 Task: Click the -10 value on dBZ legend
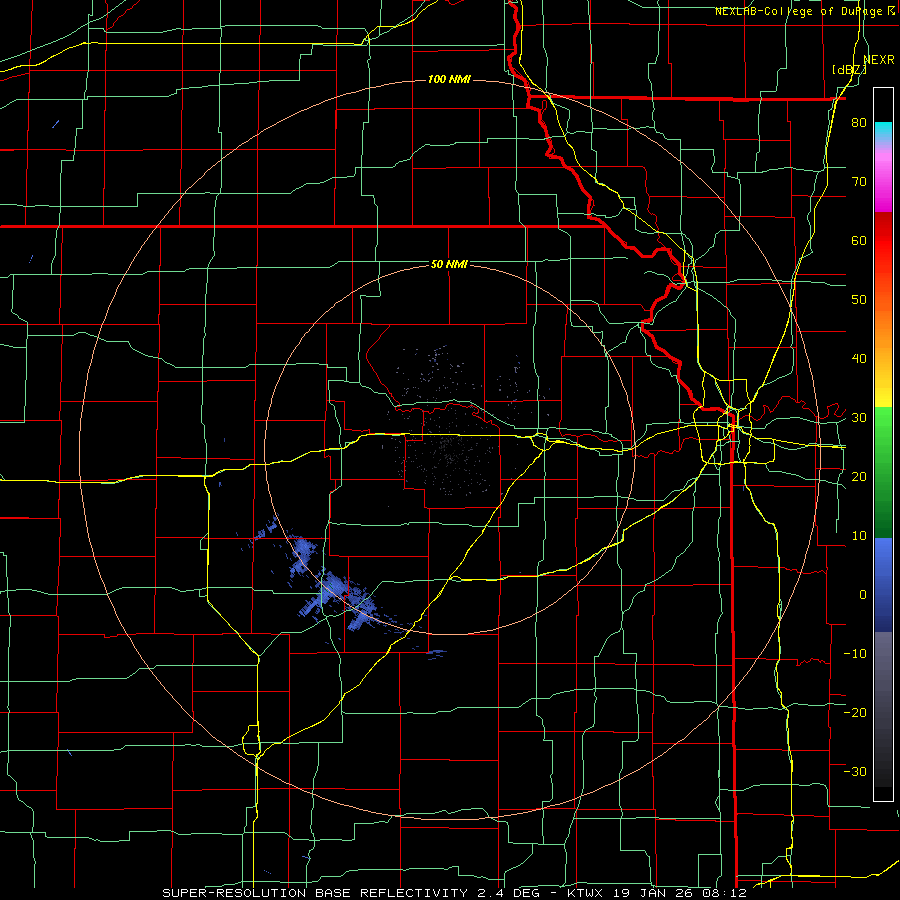point(855,653)
